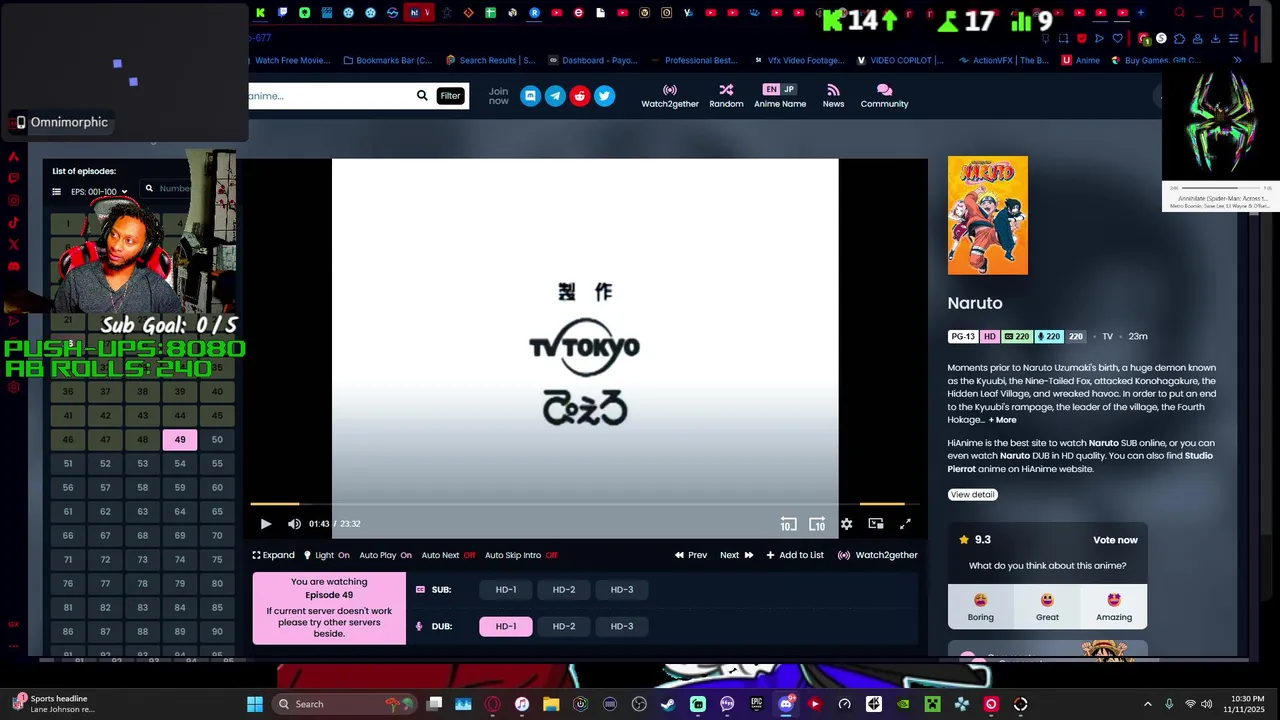This screenshot has height=720, width=1280.
Task: Open File Explorer from taskbar
Action: [x=551, y=704]
